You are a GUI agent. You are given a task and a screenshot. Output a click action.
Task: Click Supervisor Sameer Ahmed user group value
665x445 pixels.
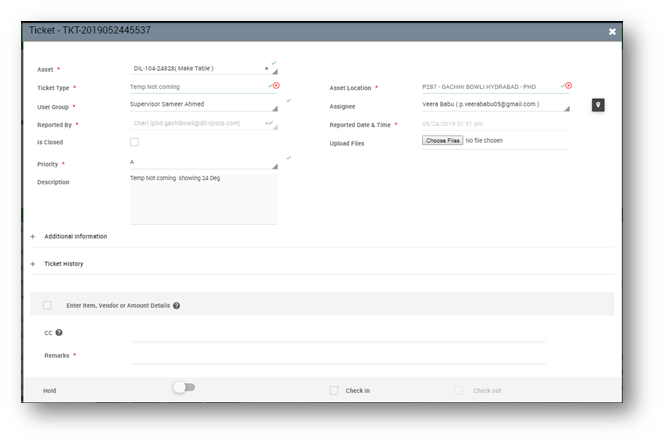167,104
